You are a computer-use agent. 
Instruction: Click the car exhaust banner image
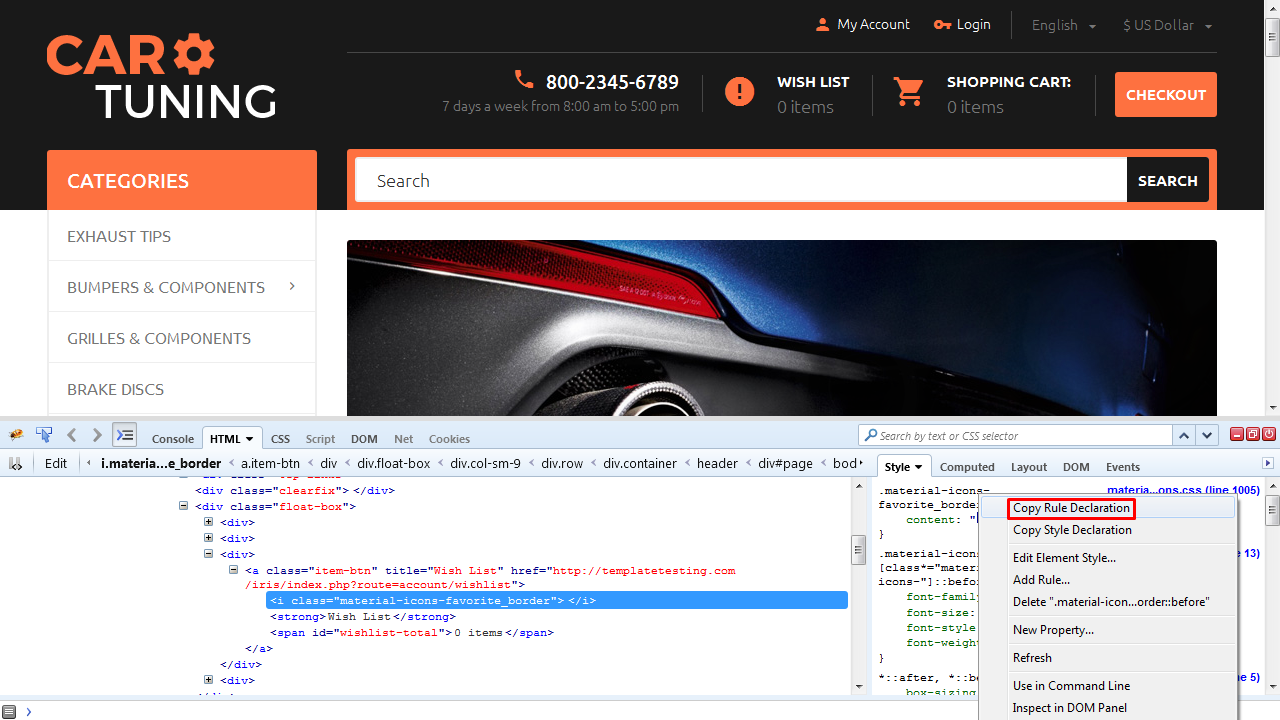(x=782, y=328)
